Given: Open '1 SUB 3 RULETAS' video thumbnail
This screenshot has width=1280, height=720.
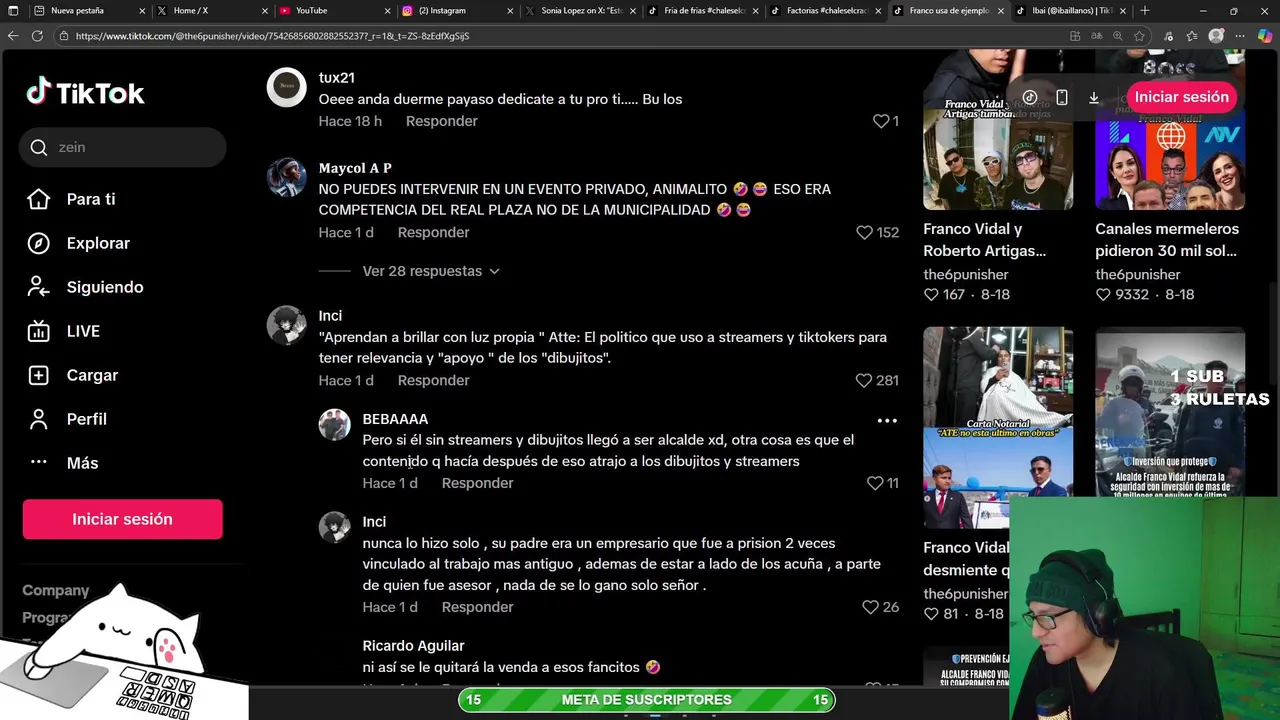Looking at the screenshot, I should (x=1170, y=410).
